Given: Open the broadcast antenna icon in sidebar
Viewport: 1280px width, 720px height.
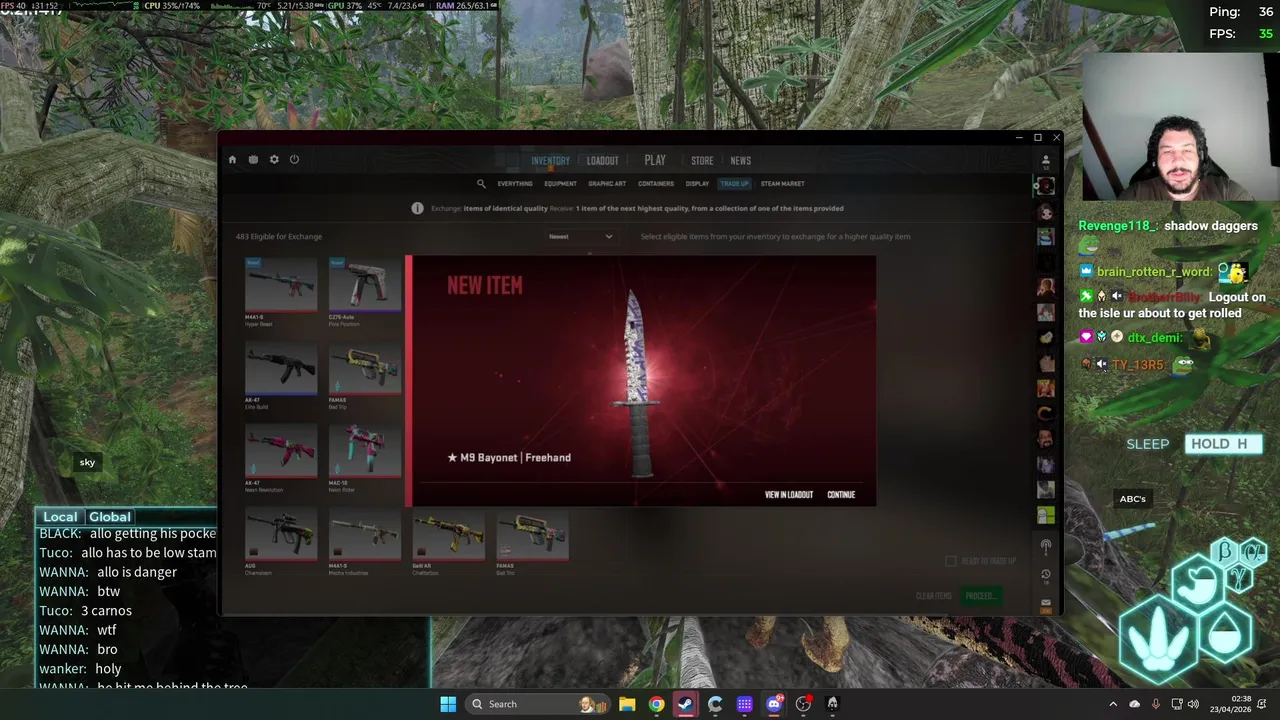Looking at the screenshot, I should click(x=1046, y=547).
